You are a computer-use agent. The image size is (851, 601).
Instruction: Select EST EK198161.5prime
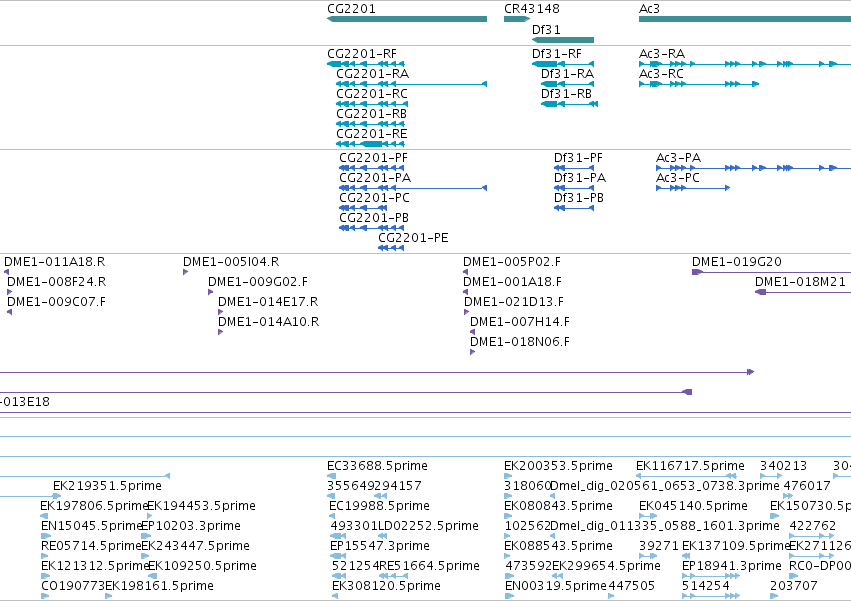[159, 586]
